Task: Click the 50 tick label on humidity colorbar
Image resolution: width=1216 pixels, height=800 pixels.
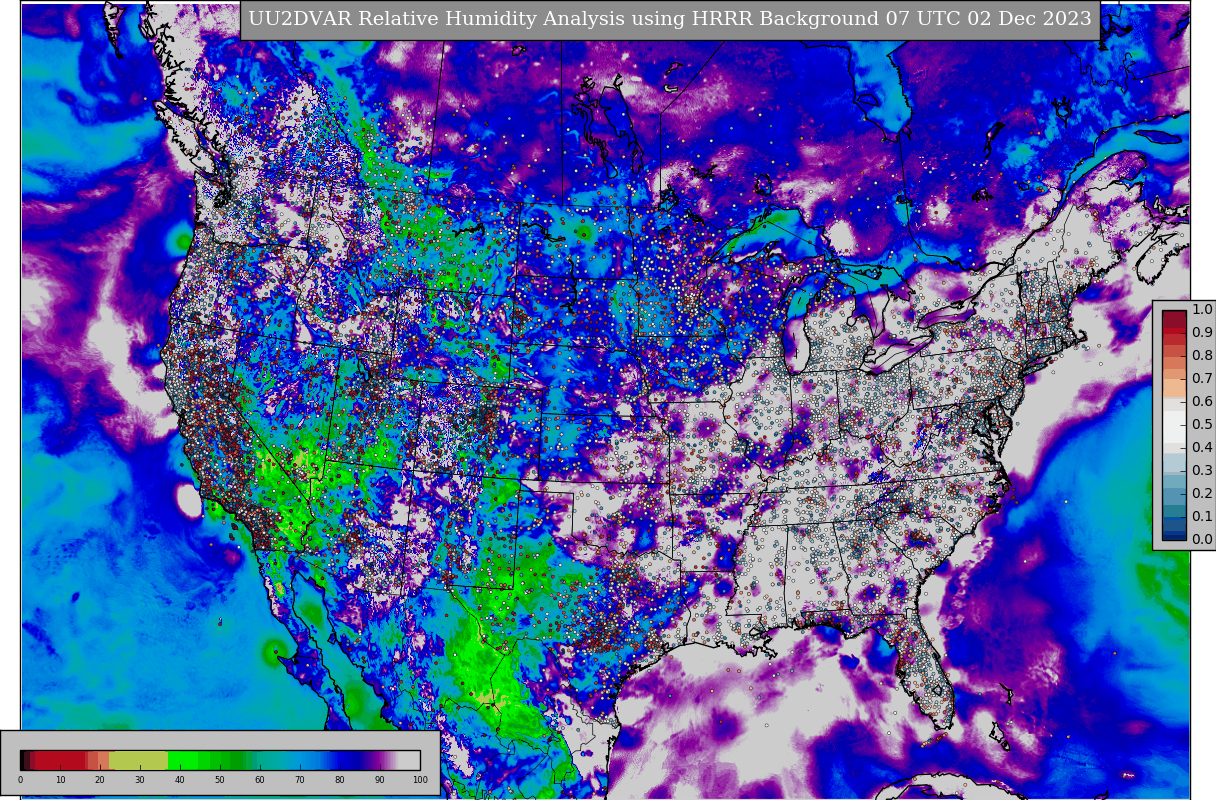Action: (x=220, y=780)
